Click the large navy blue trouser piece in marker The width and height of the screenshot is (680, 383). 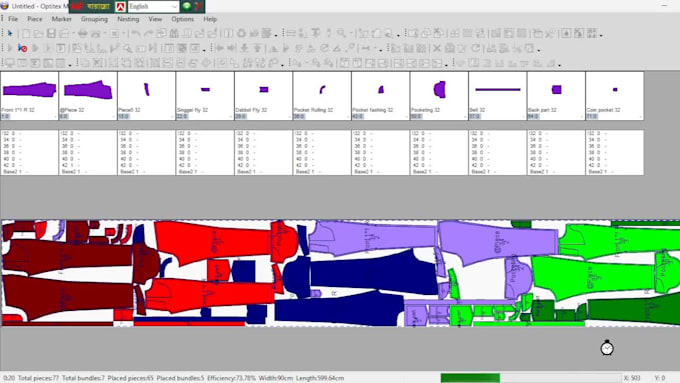(373, 272)
